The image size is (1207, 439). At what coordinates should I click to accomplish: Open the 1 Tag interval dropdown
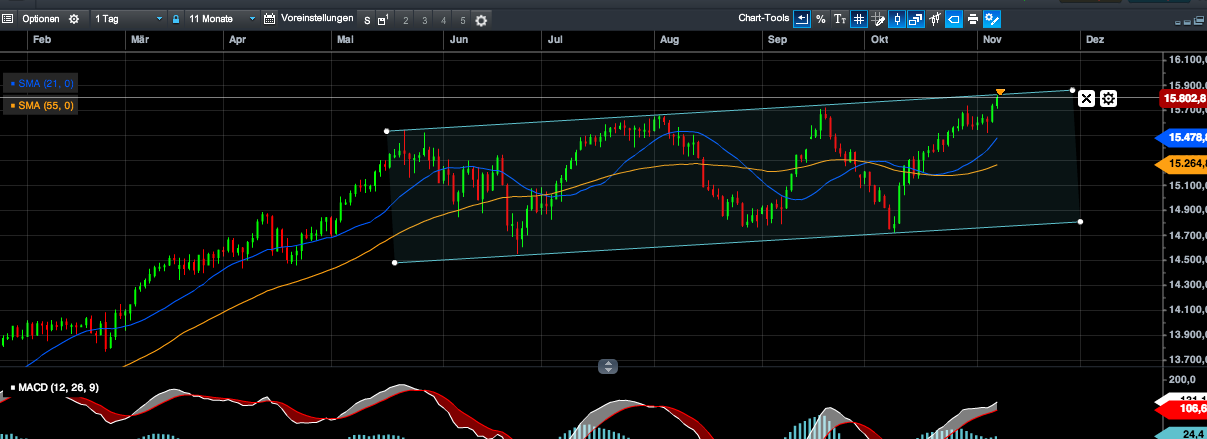127,19
